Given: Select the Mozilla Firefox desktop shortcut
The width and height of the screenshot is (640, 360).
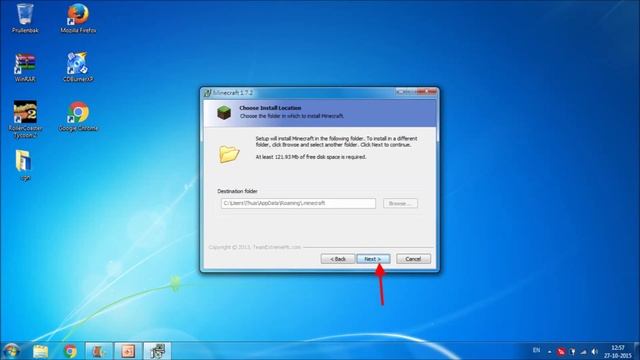Looking at the screenshot, I should pyautogui.click(x=78, y=18).
